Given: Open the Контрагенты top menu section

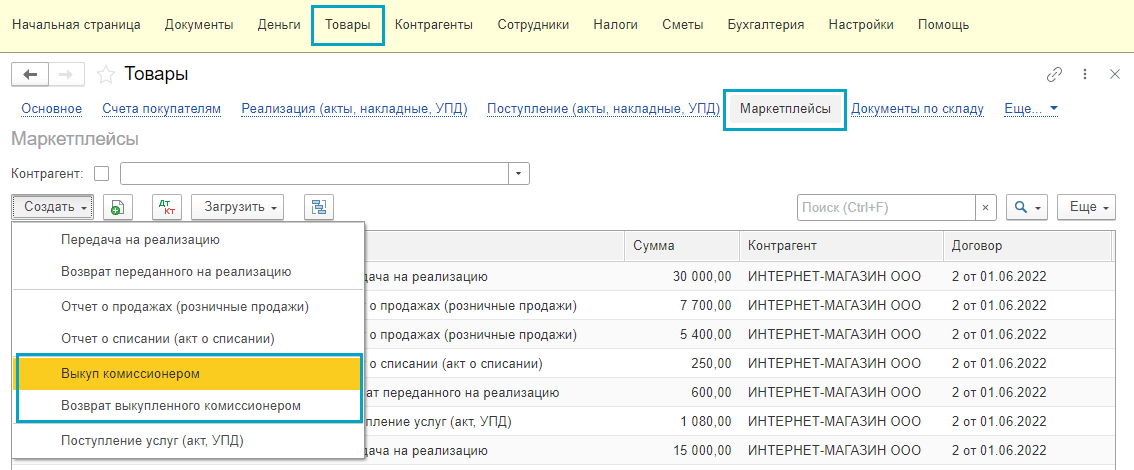Looking at the screenshot, I should 434,25.
